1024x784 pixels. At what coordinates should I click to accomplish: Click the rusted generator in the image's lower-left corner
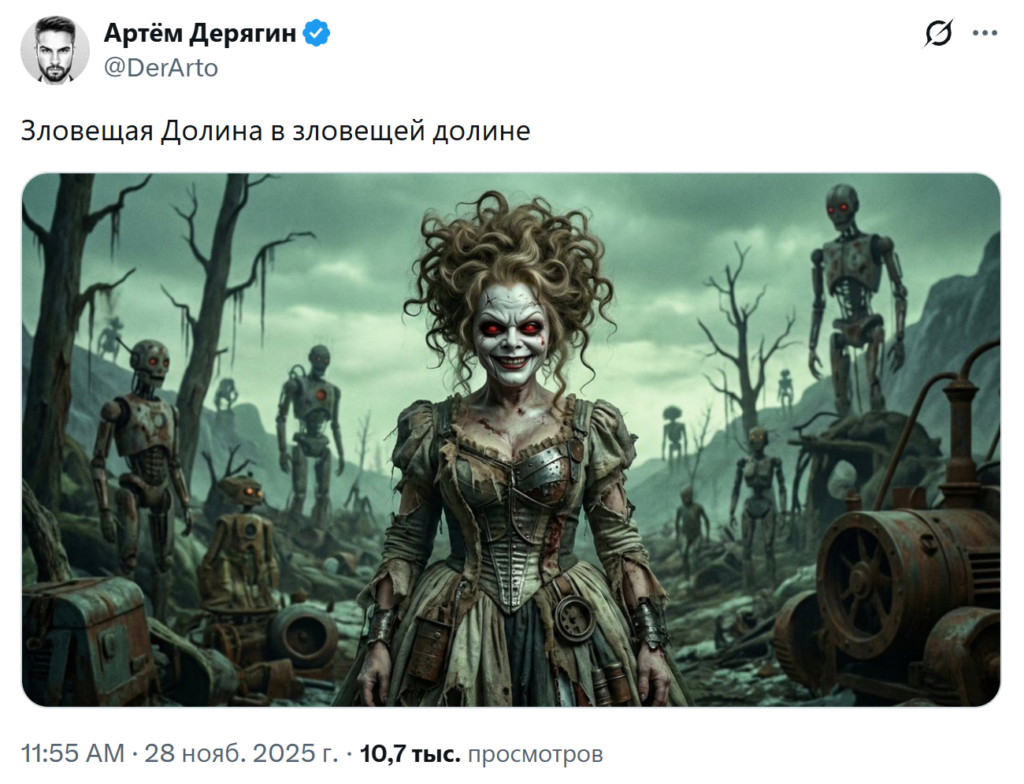pos(85,640)
